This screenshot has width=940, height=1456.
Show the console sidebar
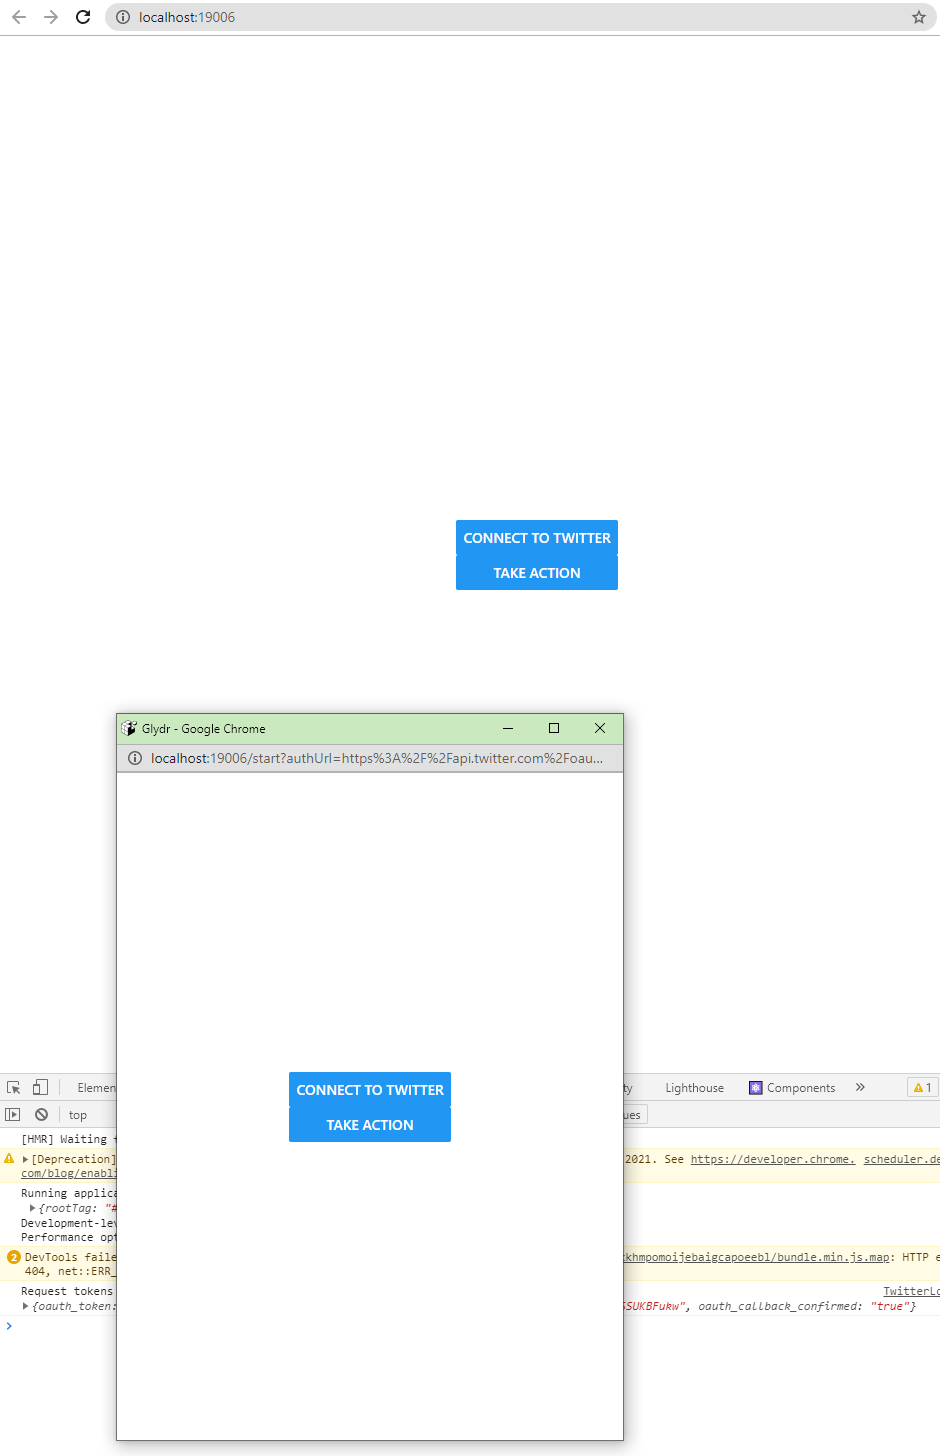click(x=13, y=1114)
